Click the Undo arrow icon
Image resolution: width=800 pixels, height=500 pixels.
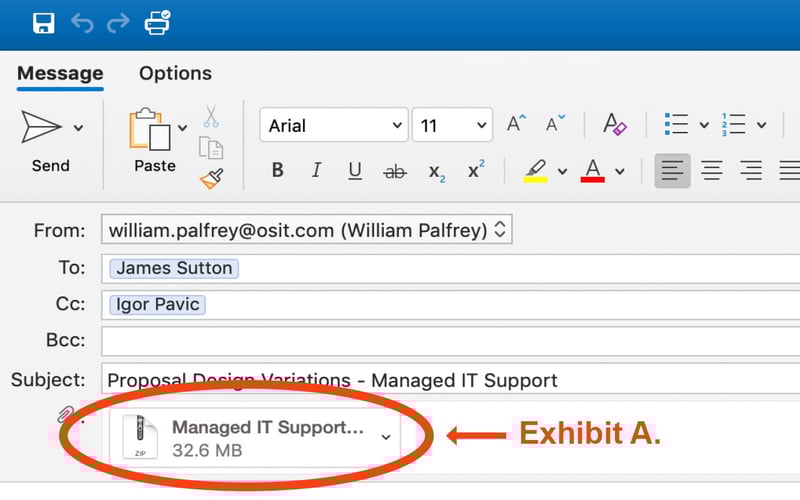82,23
